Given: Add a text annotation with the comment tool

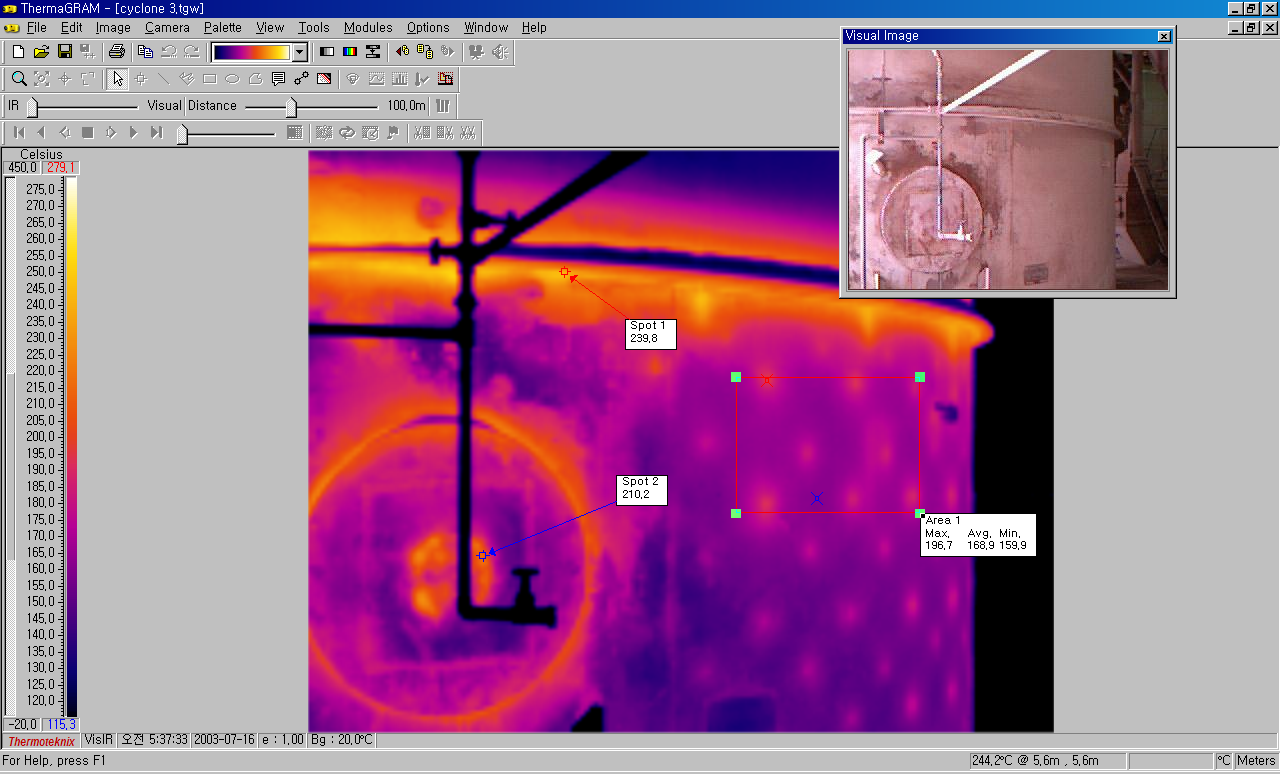Looking at the screenshot, I should (x=278, y=79).
